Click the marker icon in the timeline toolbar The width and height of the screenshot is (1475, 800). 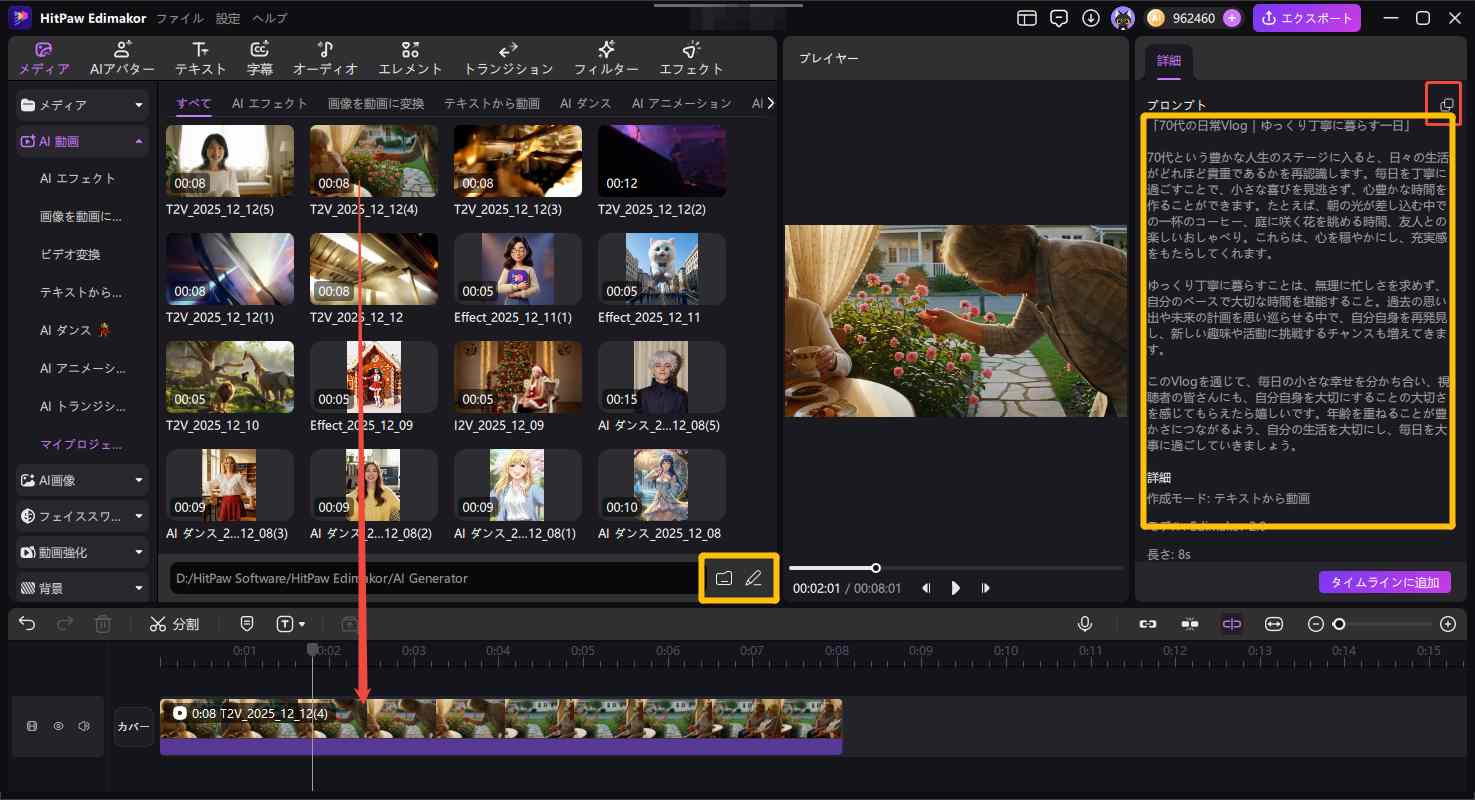point(246,624)
